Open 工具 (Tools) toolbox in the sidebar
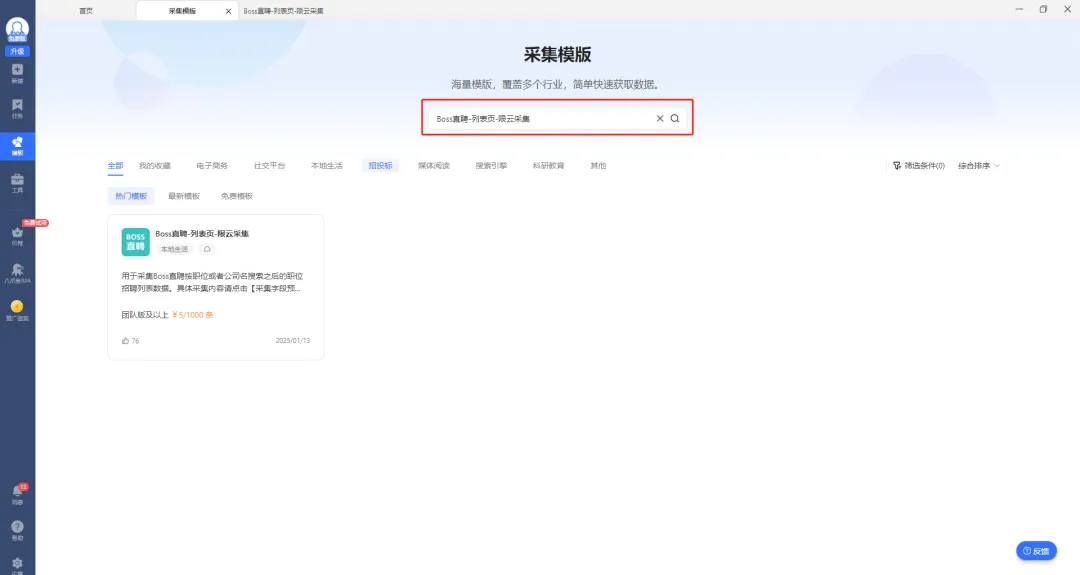Screen dimensions: 1080x575 pyautogui.click(x=17, y=182)
